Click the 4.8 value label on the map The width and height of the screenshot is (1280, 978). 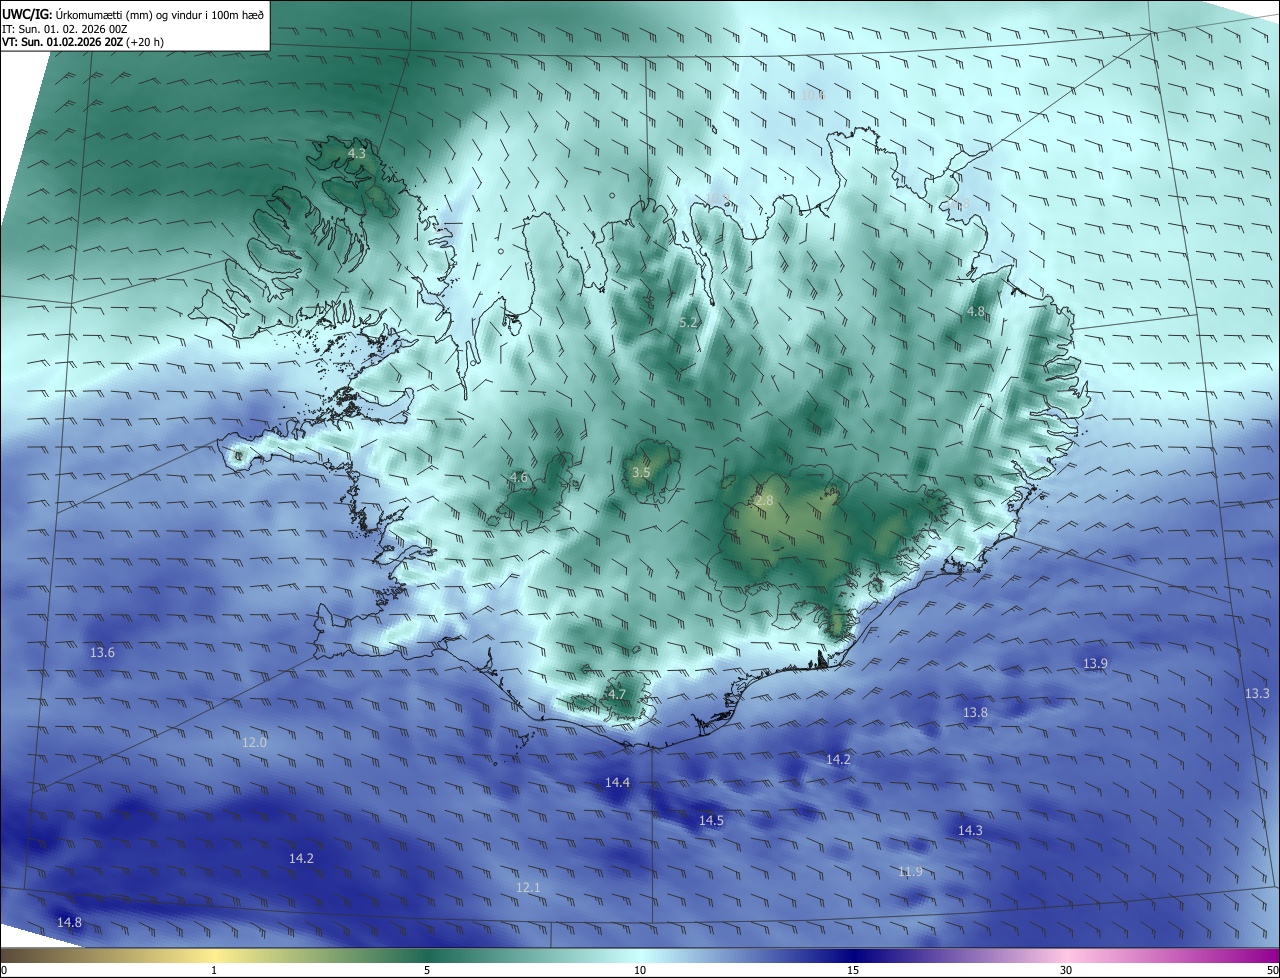pos(975,312)
